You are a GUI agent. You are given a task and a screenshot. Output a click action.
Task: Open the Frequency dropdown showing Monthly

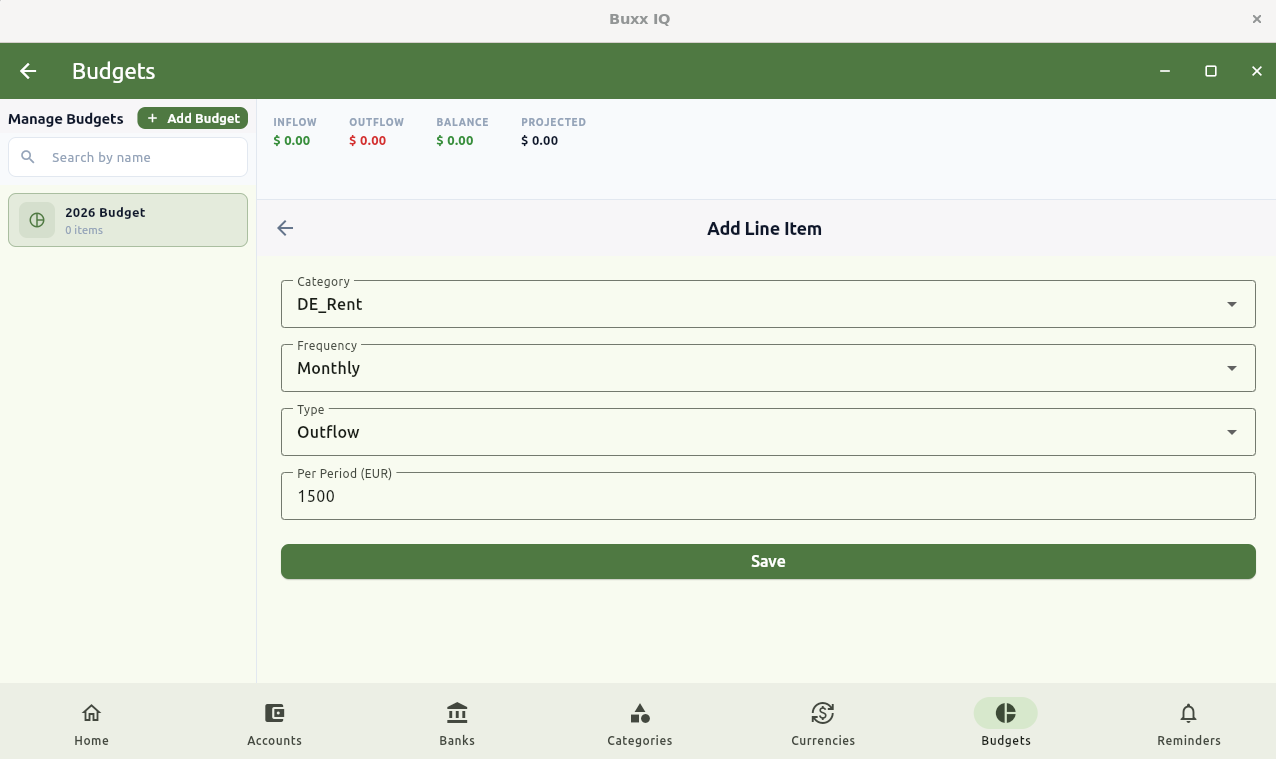tap(768, 368)
